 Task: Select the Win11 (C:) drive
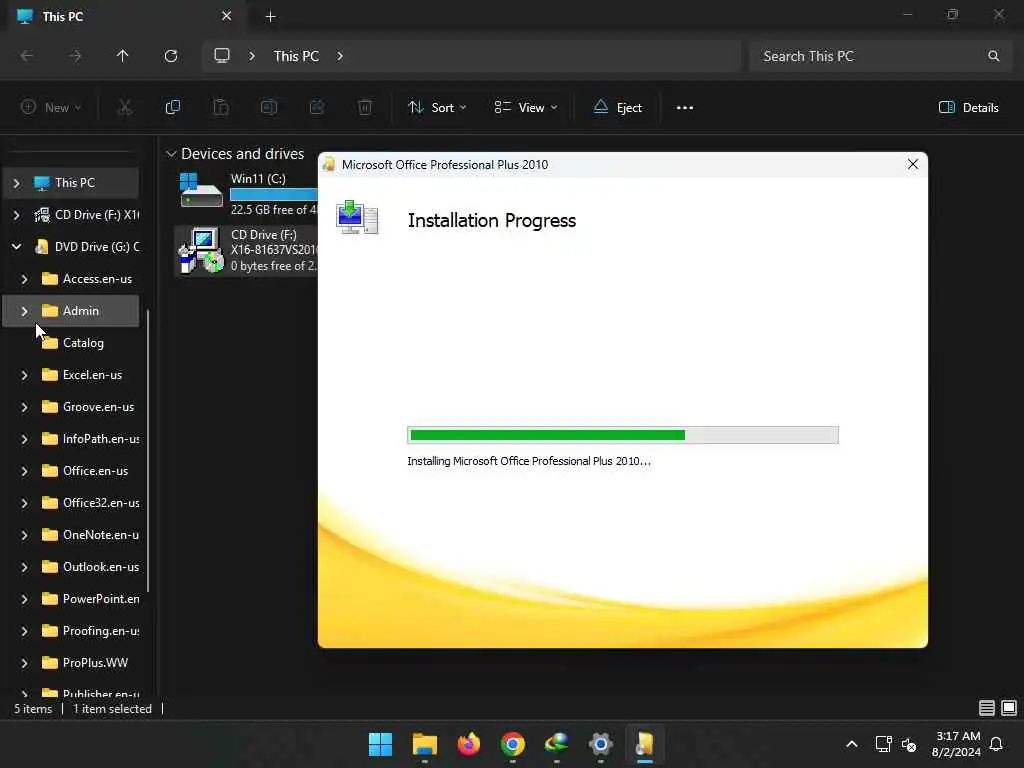pos(248,194)
